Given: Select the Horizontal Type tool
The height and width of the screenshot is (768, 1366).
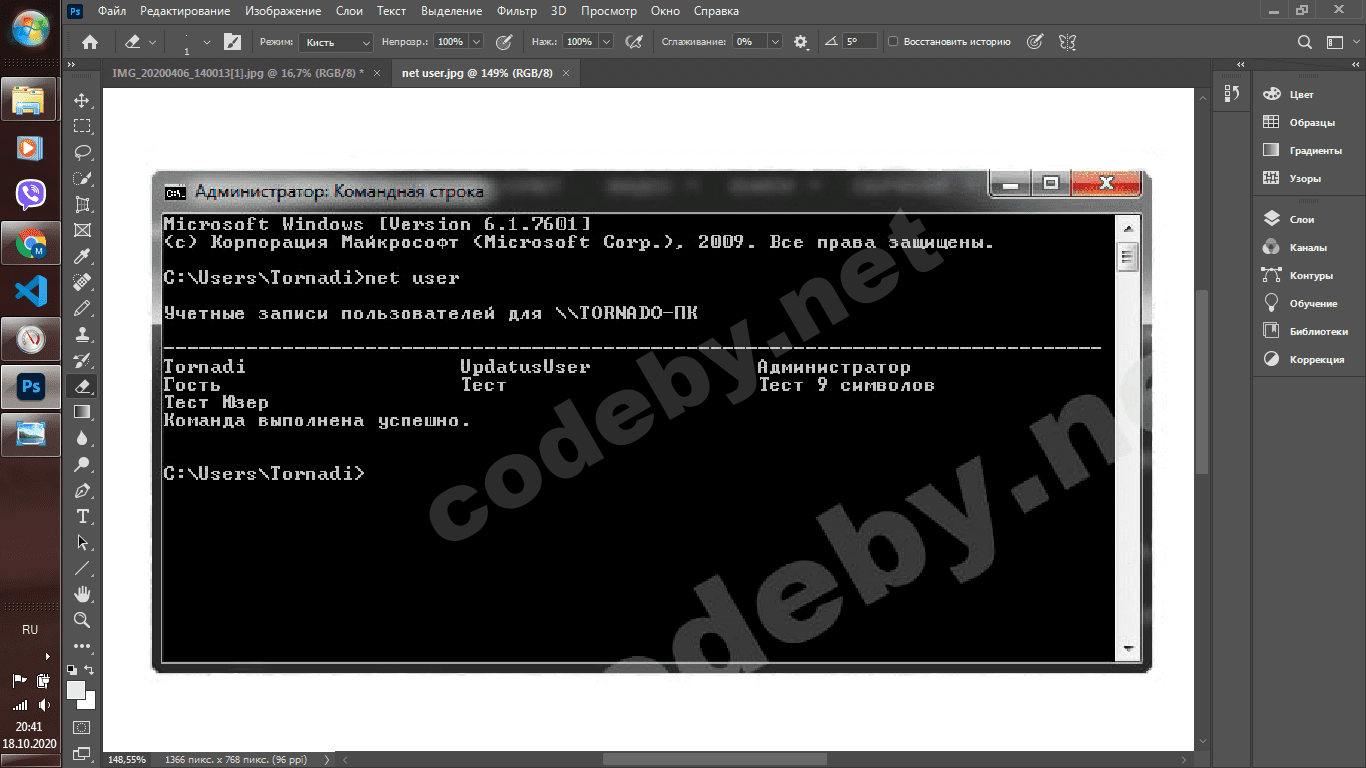Looking at the screenshot, I should 83,516.
